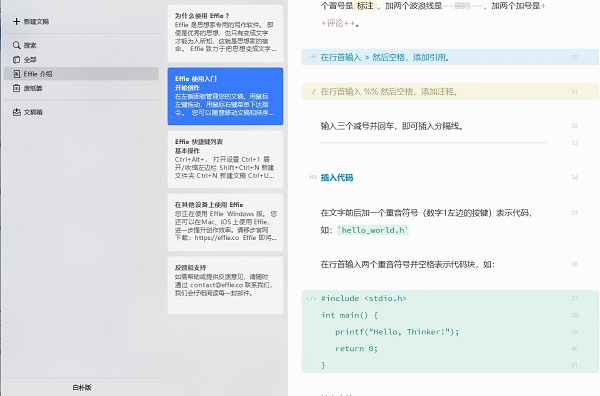Click the 新建文稿 text button
The height and width of the screenshot is (396, 600).
pos(36,21)
